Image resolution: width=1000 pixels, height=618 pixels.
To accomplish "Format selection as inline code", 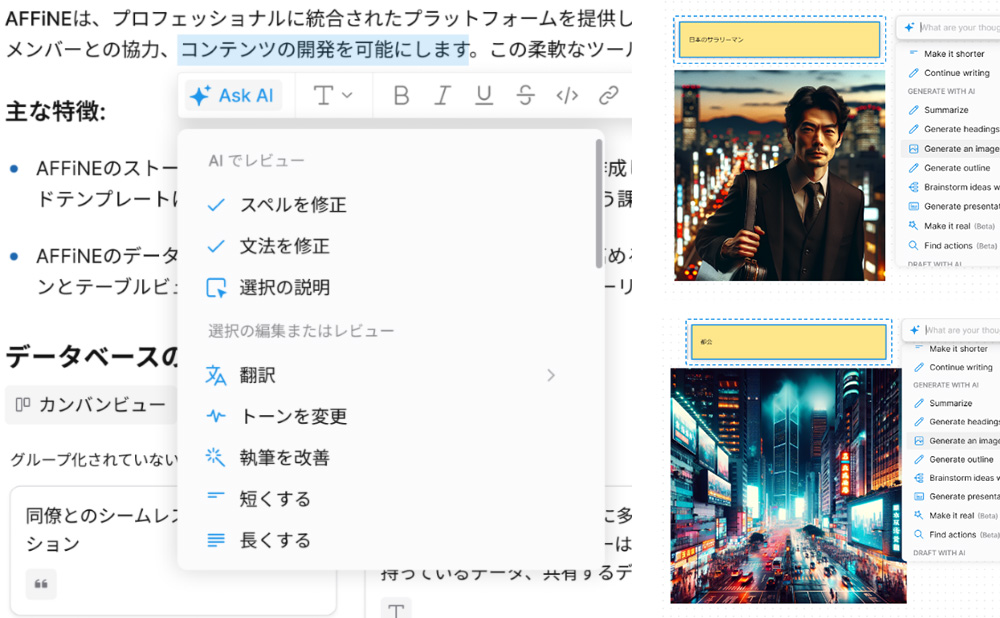I will 567,96.
